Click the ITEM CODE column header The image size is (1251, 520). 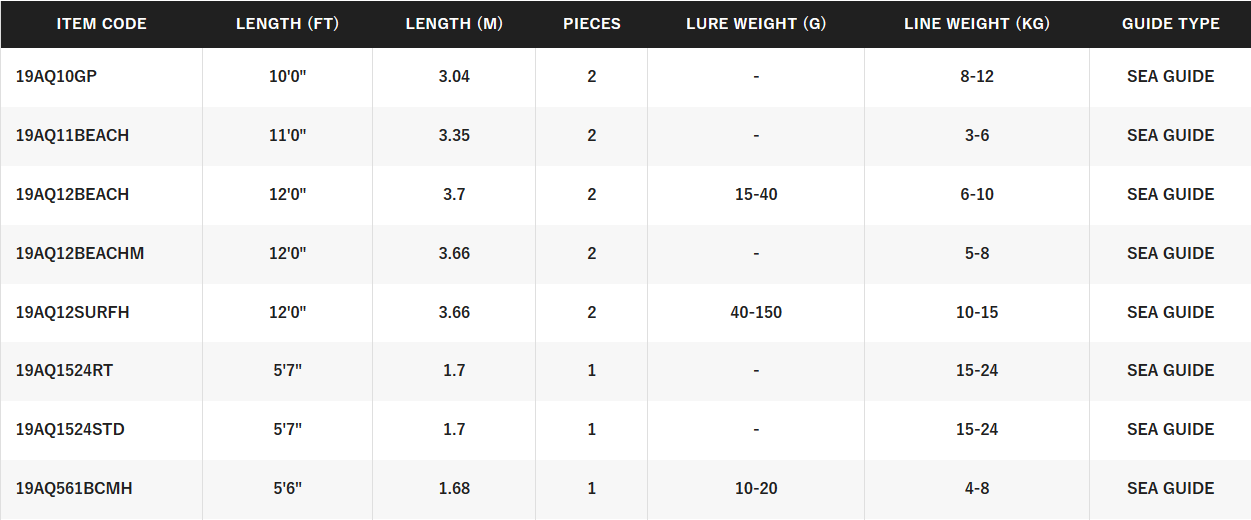click(x=101, y=24)
